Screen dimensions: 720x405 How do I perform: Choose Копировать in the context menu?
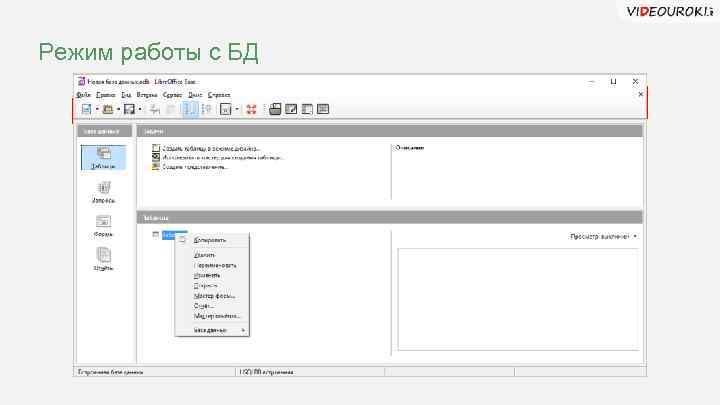point(210,240)
